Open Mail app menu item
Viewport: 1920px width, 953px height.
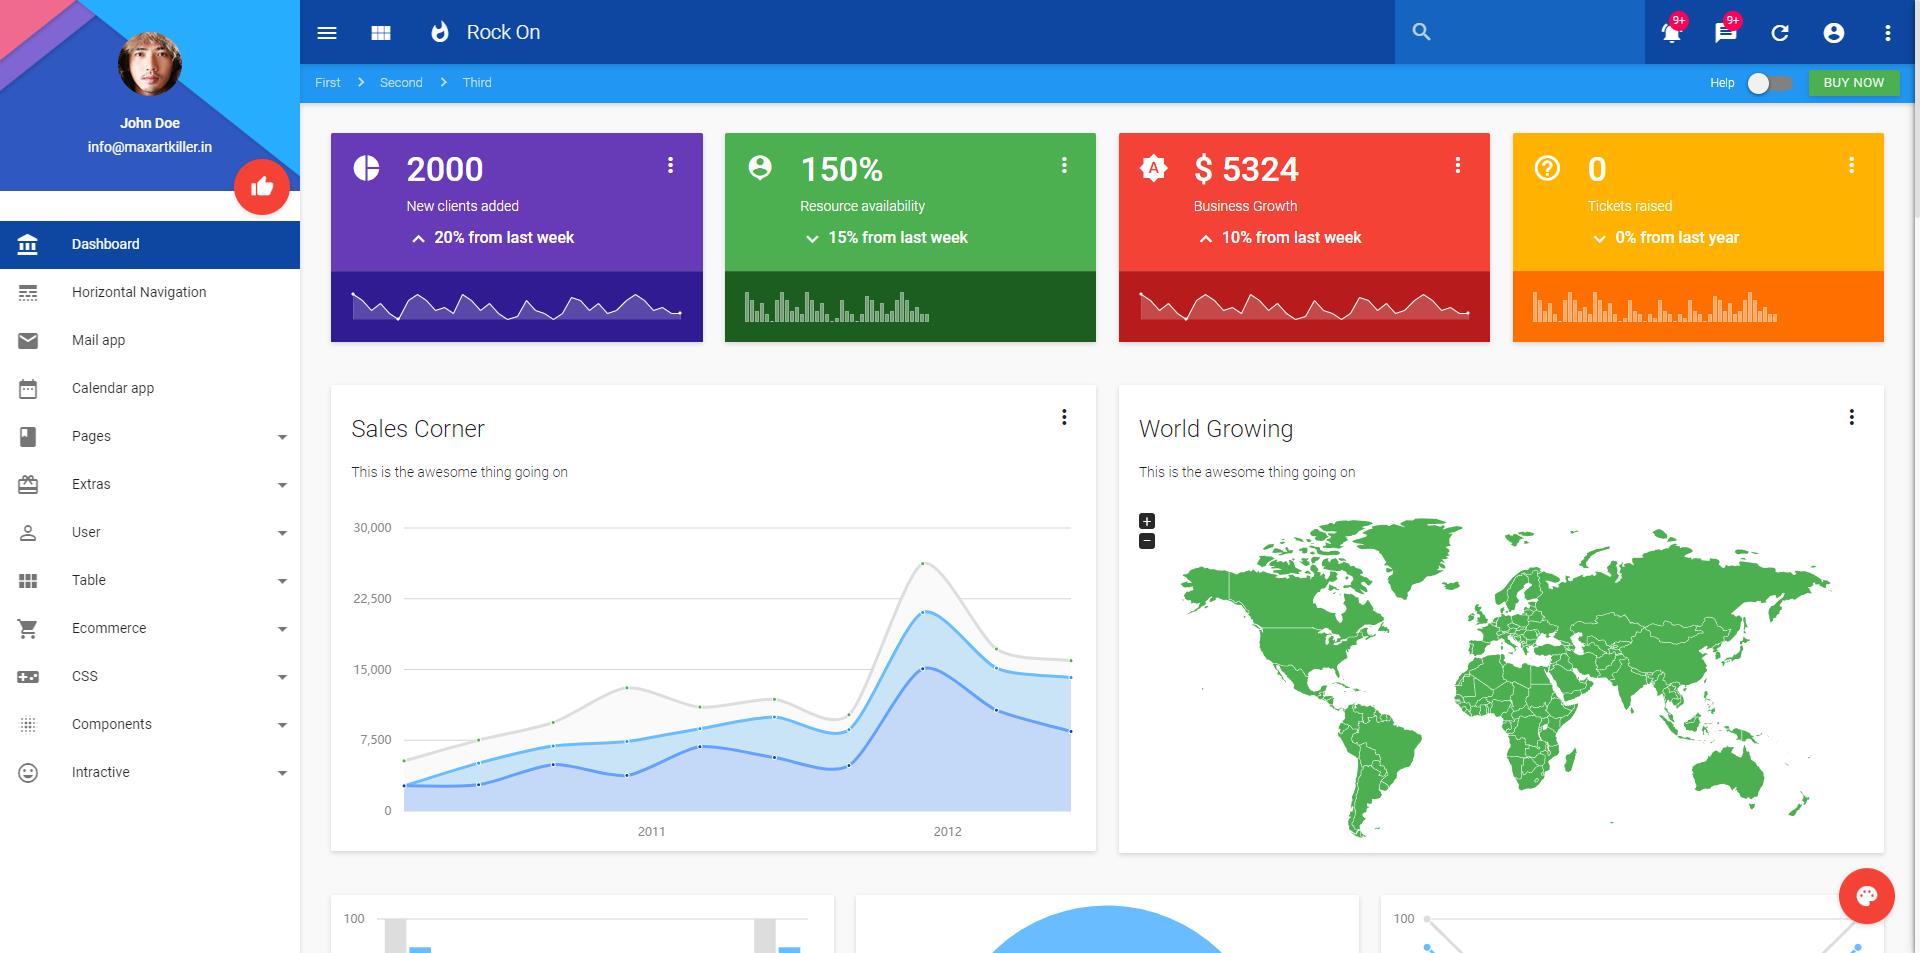click(x=150, y=340)
